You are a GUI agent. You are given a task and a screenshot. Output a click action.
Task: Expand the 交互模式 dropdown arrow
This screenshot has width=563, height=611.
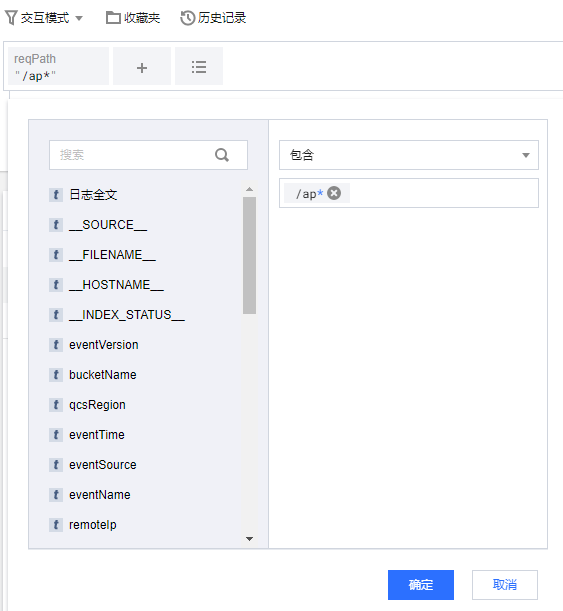point(79,18)
